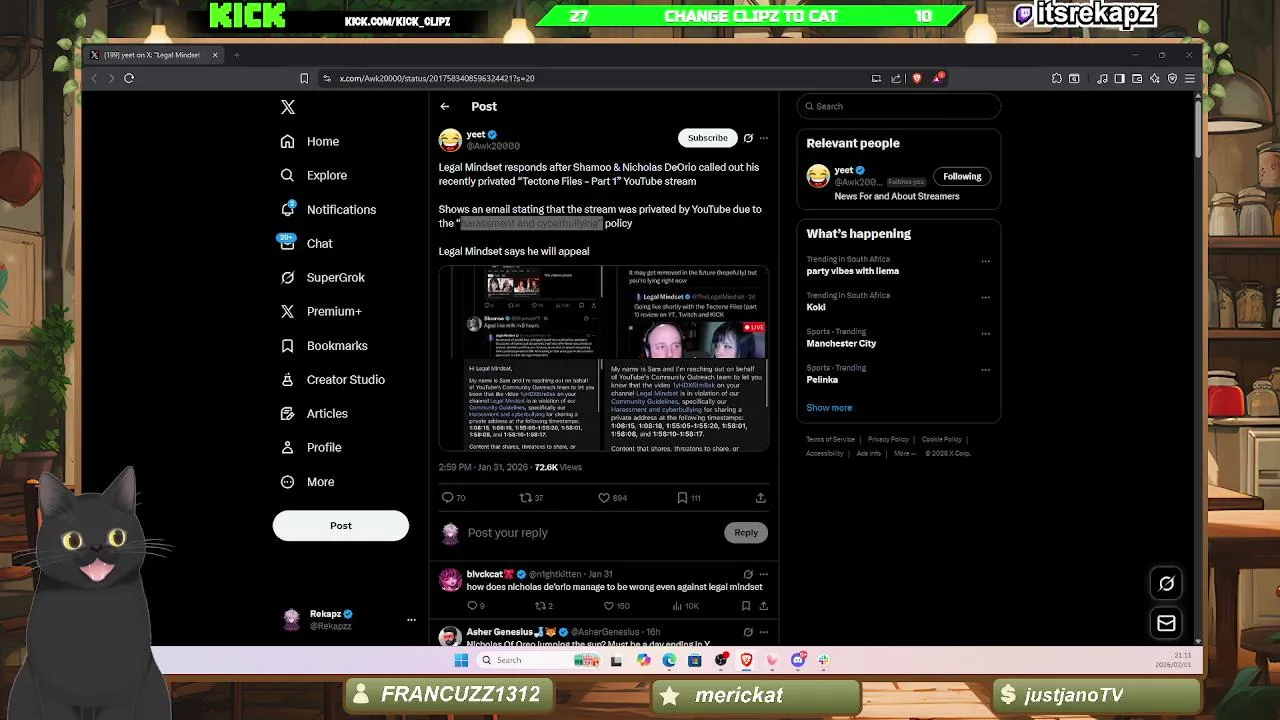Open yeet's profile avatar on the post
Viewport: 1280px width, 720px height.
[450, 140]
